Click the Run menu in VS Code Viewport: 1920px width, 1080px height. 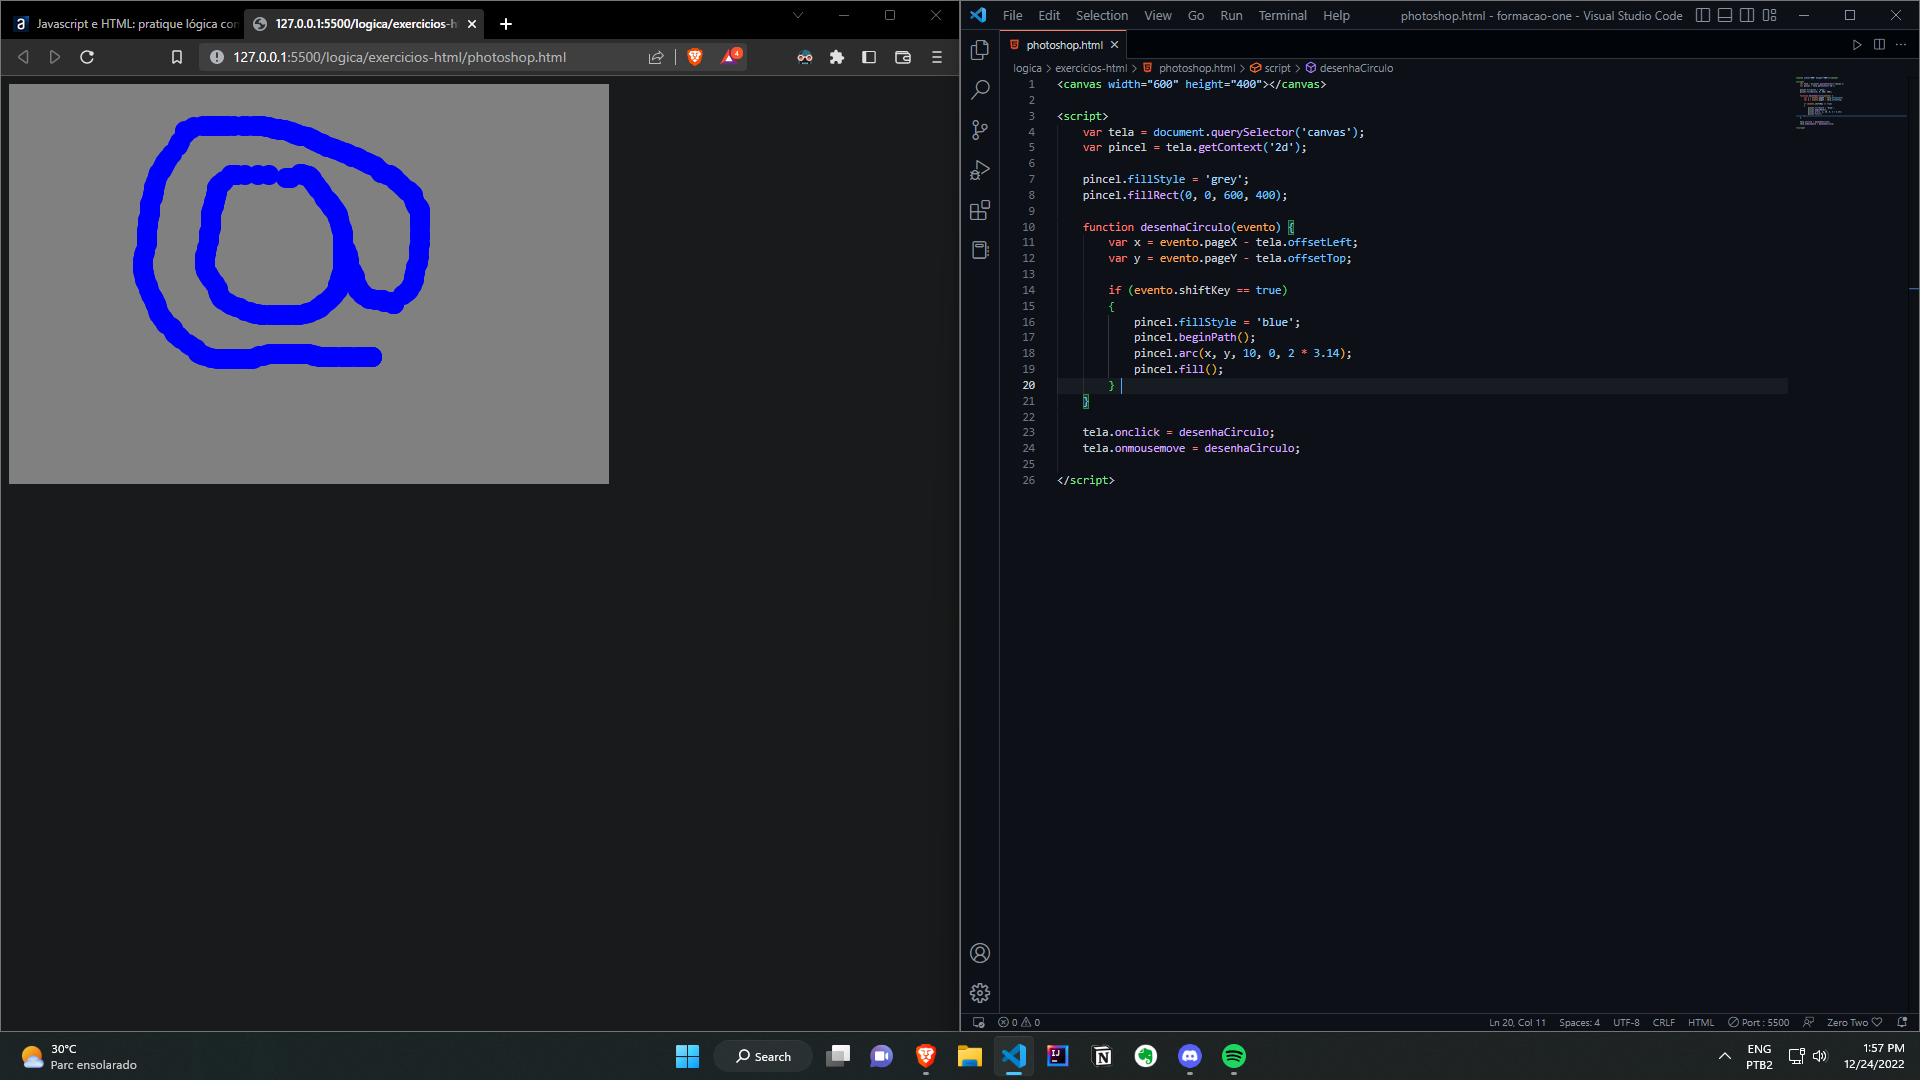coord(1230,15)
